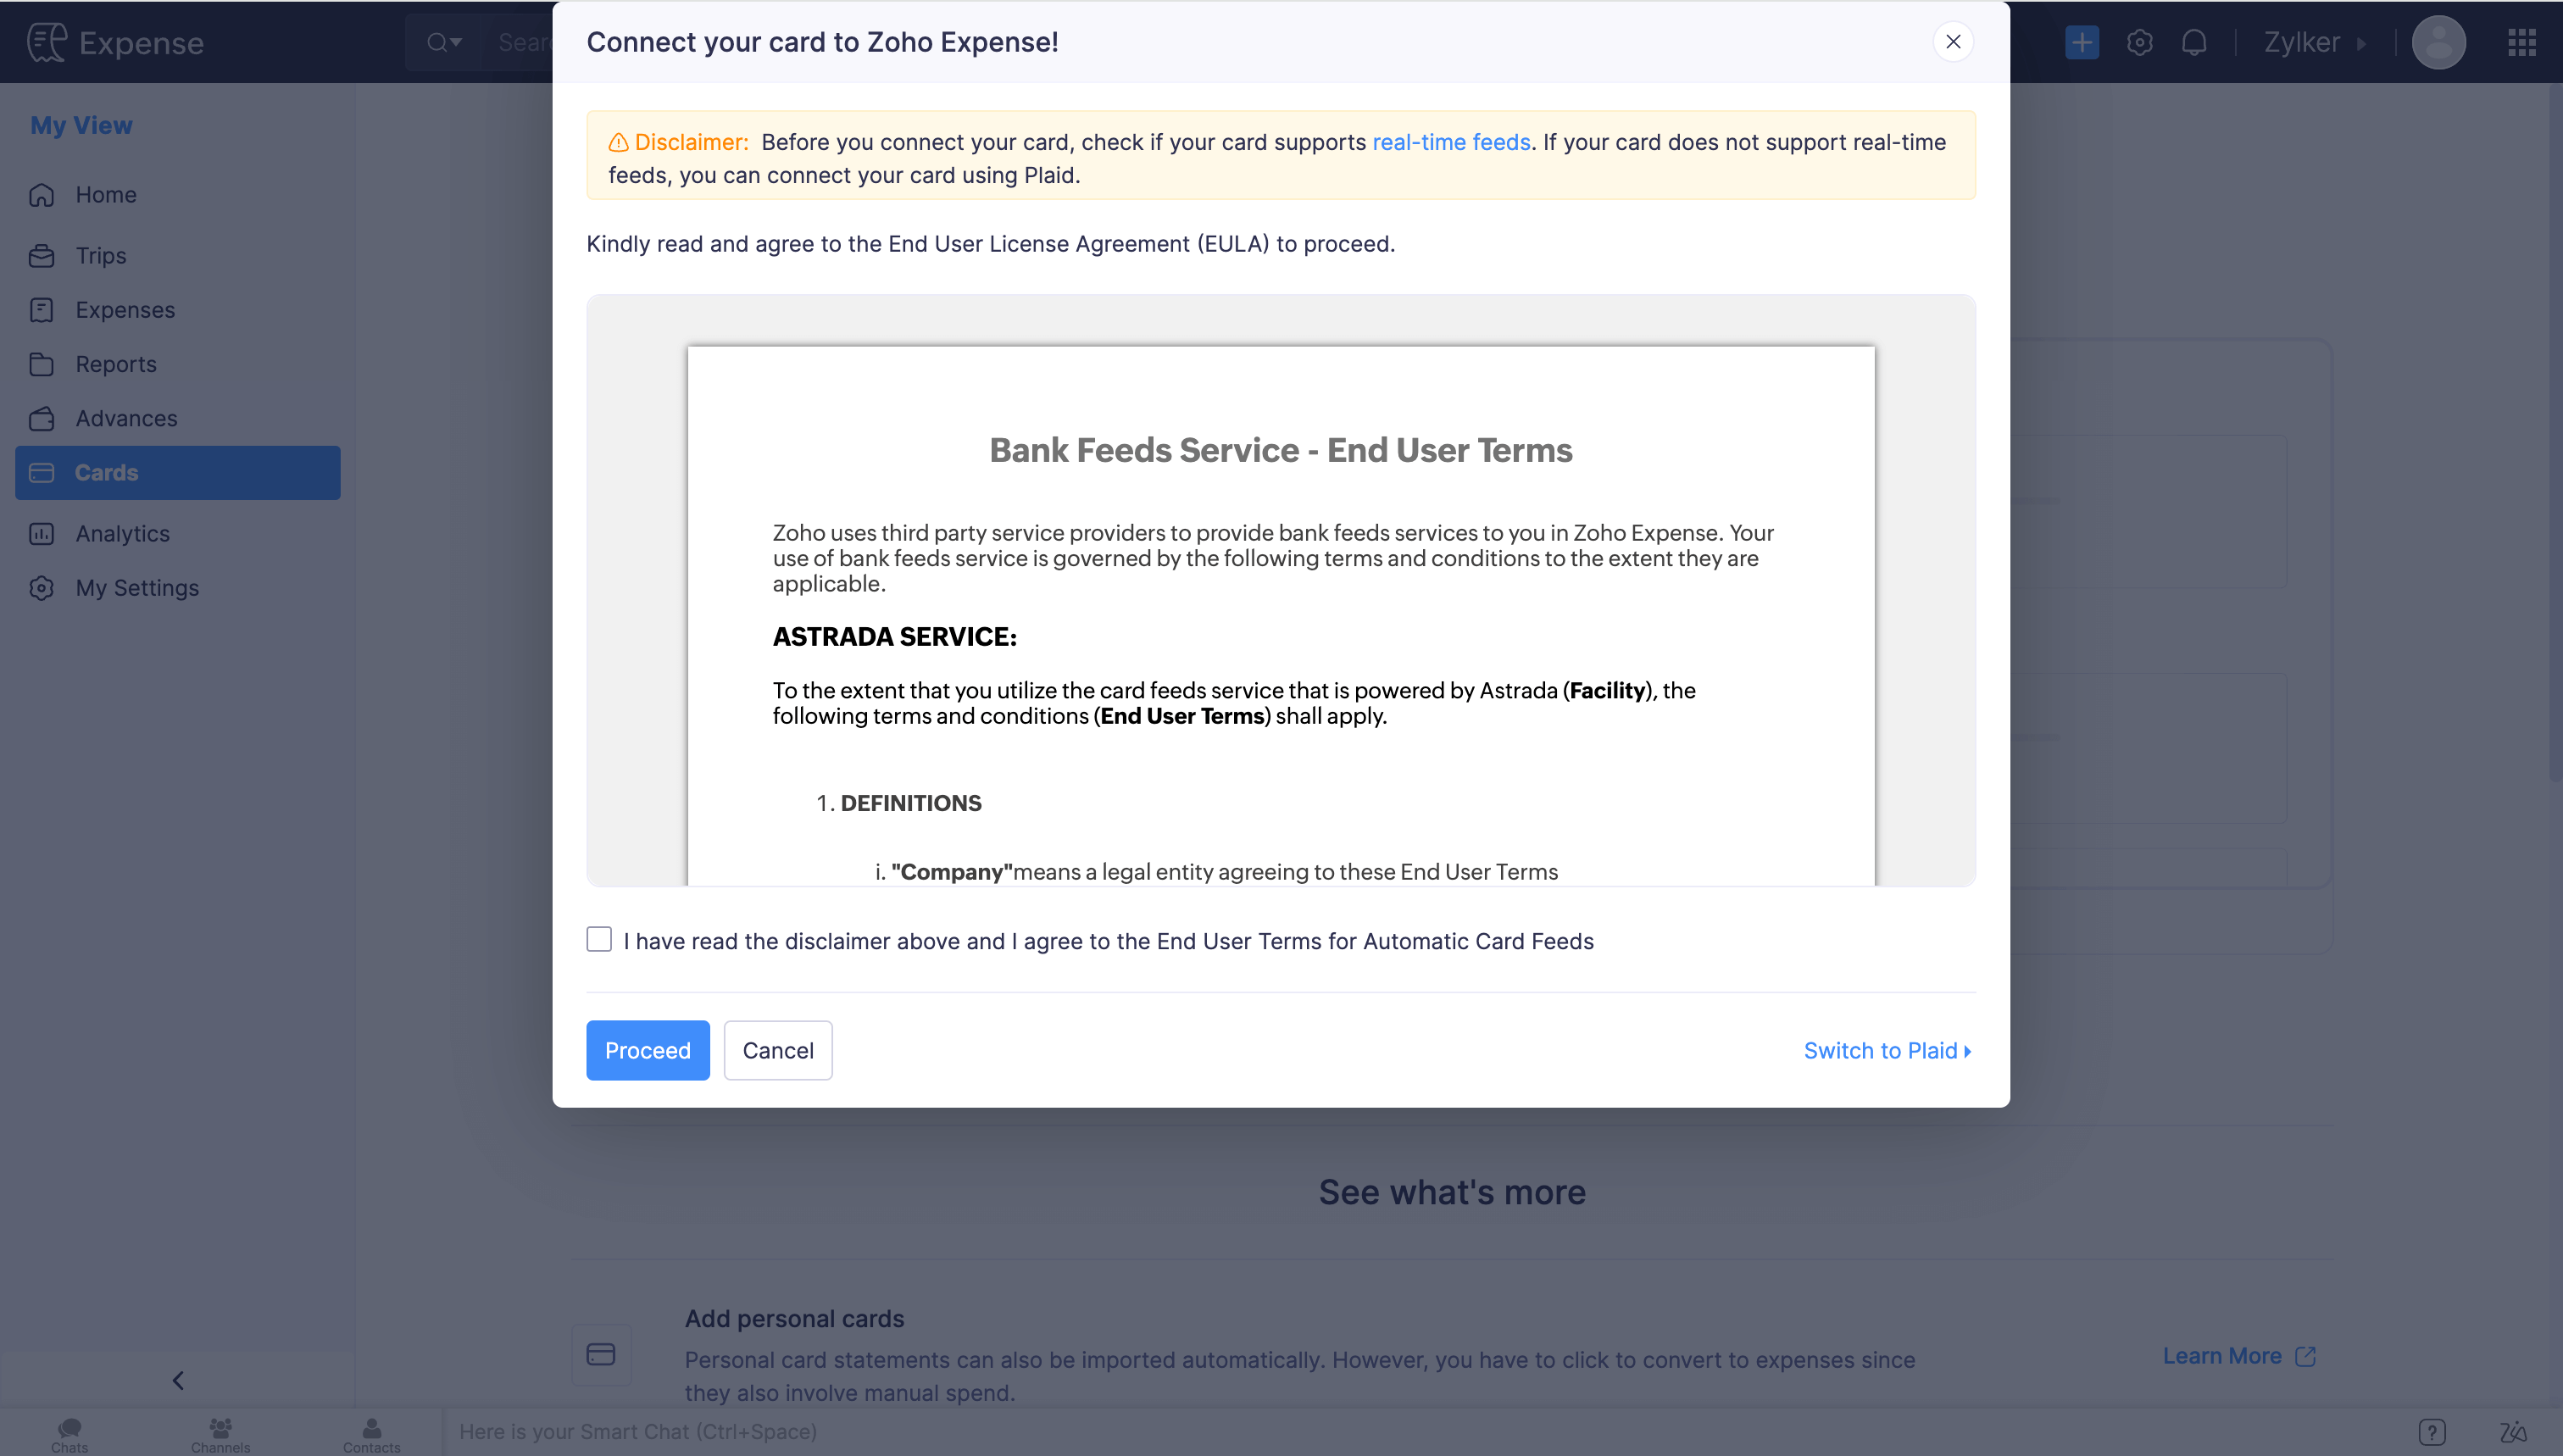Close the Connect your card dialog

[x=1952, y=42]
